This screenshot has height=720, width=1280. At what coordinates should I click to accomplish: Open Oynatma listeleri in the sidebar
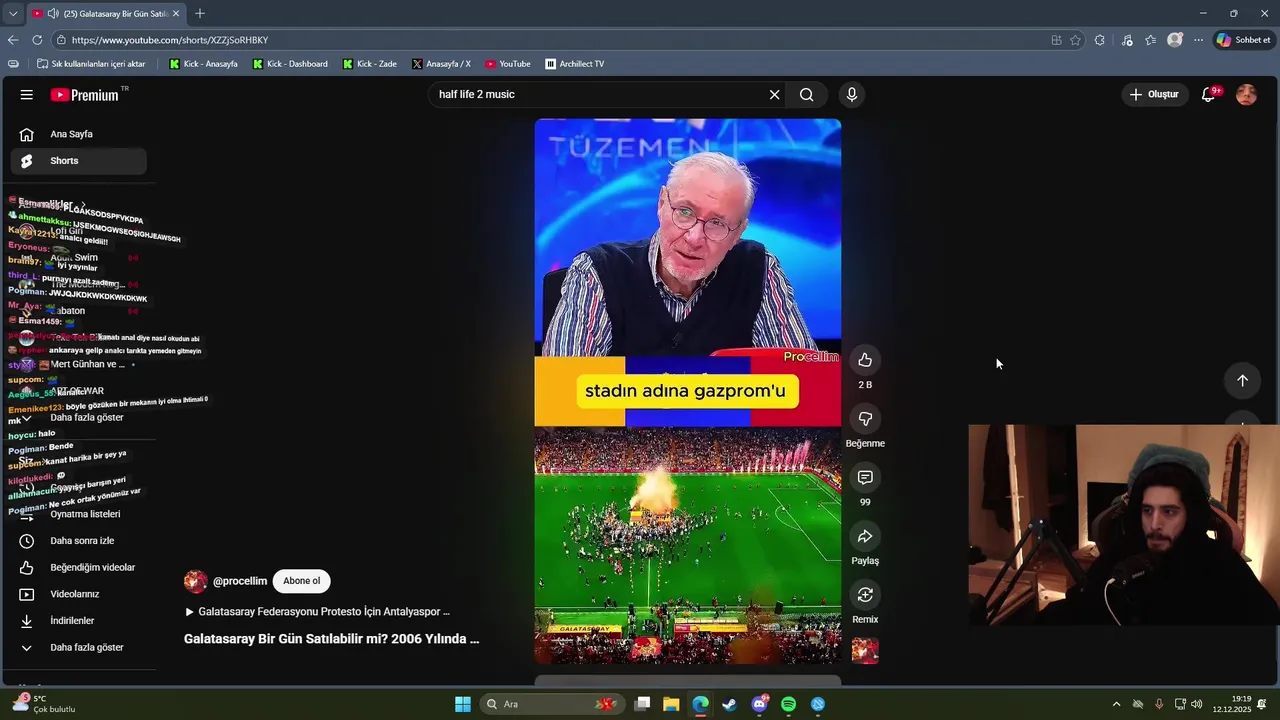[x=78, y=514]
